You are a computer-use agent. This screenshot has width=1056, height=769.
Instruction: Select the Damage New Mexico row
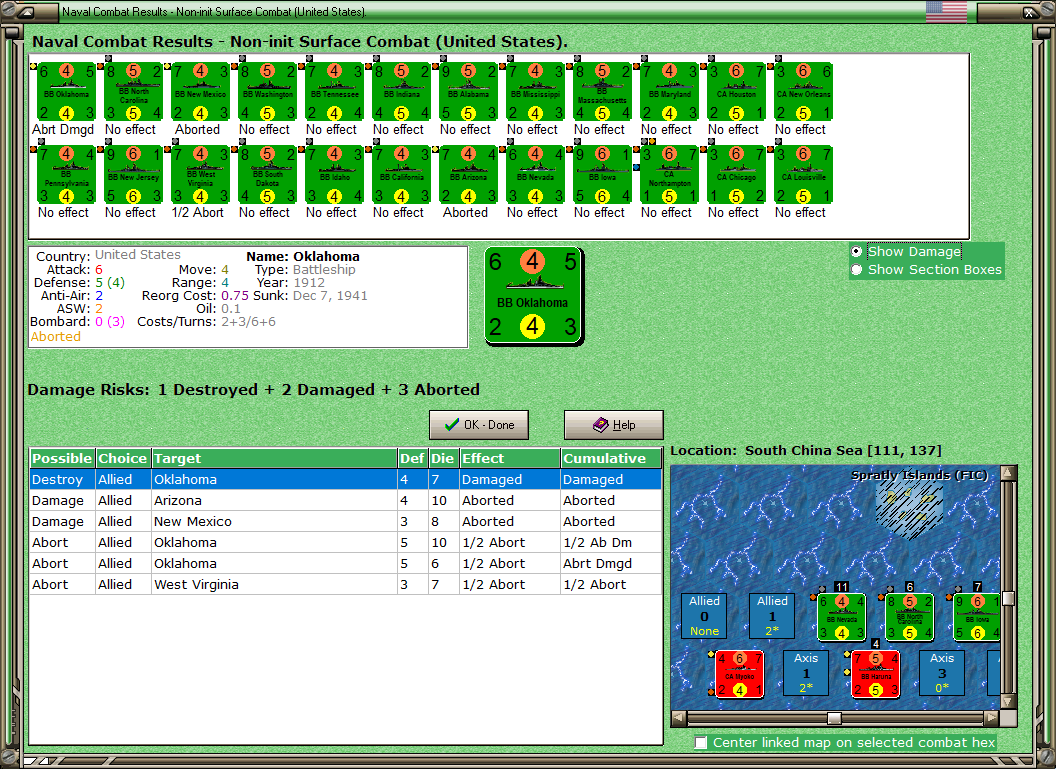(345, 521)
